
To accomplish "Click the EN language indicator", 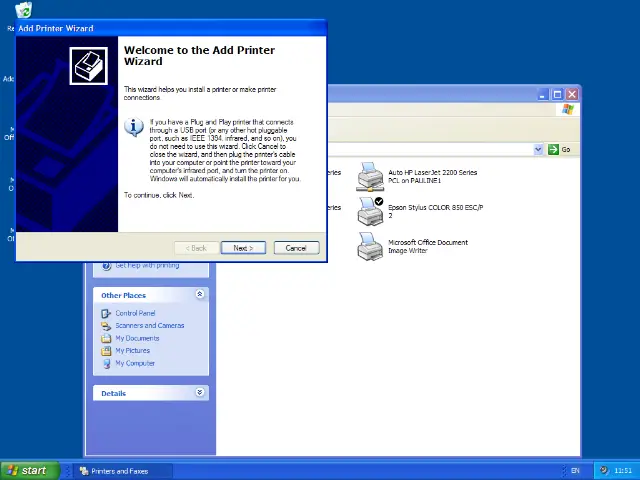I will tap(575, 471).
